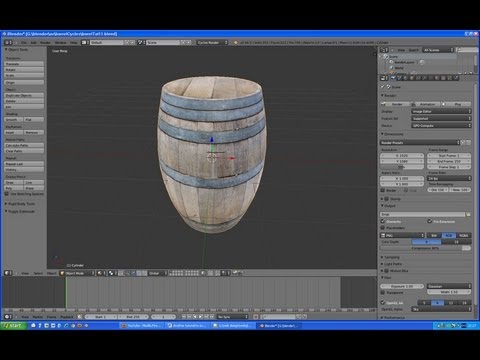The image size is (480, 360).
Task: Toggle the File Extensions checkbox
Action: tap(430, 221)
